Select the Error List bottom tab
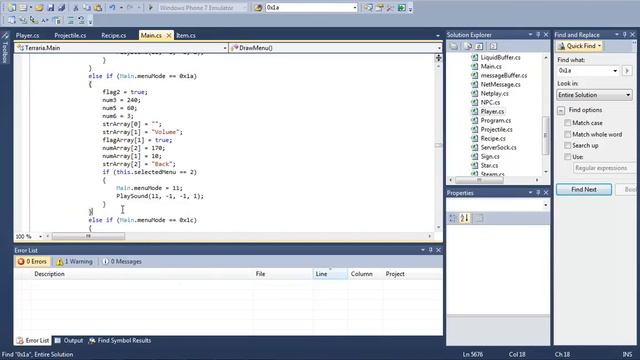 (x=33, y=340)
